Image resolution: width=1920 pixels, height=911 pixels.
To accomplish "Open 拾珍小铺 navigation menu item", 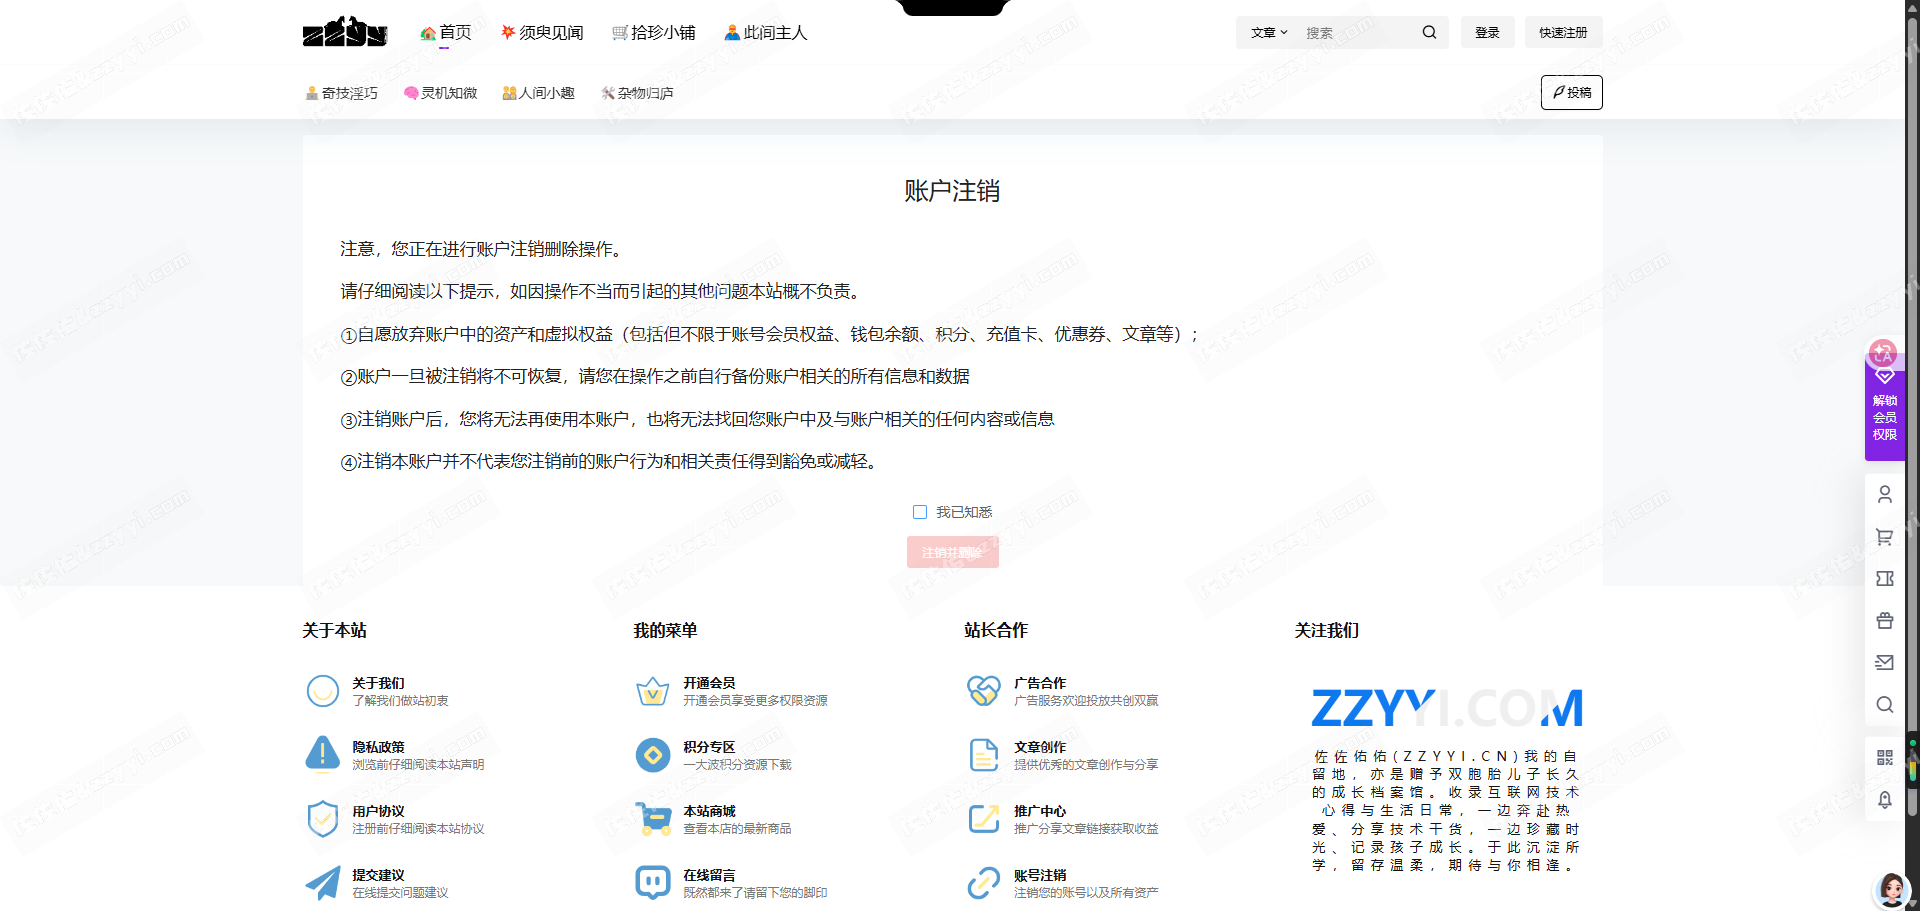I will pos(654,33).
